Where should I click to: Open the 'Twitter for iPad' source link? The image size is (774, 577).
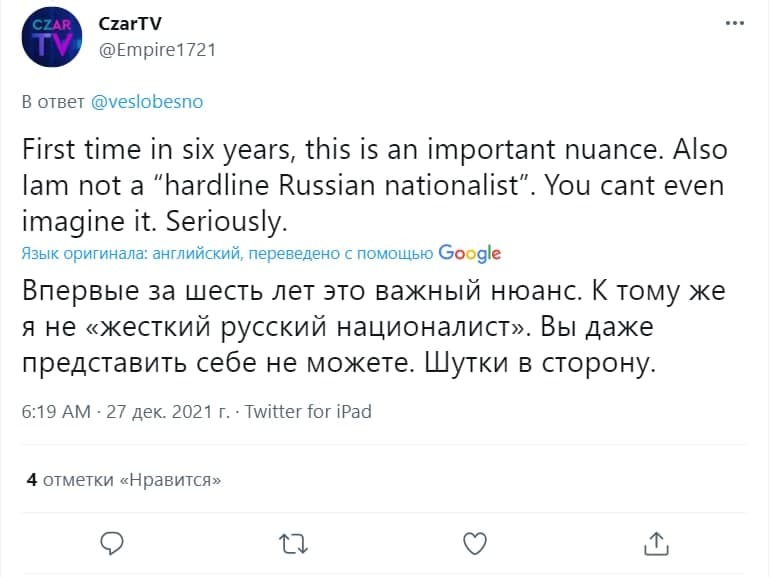(x=308, y=411)
